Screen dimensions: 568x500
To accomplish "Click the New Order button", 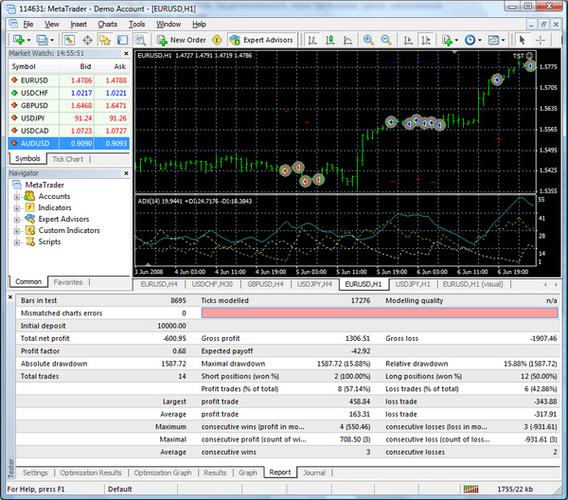I will 181,40.
